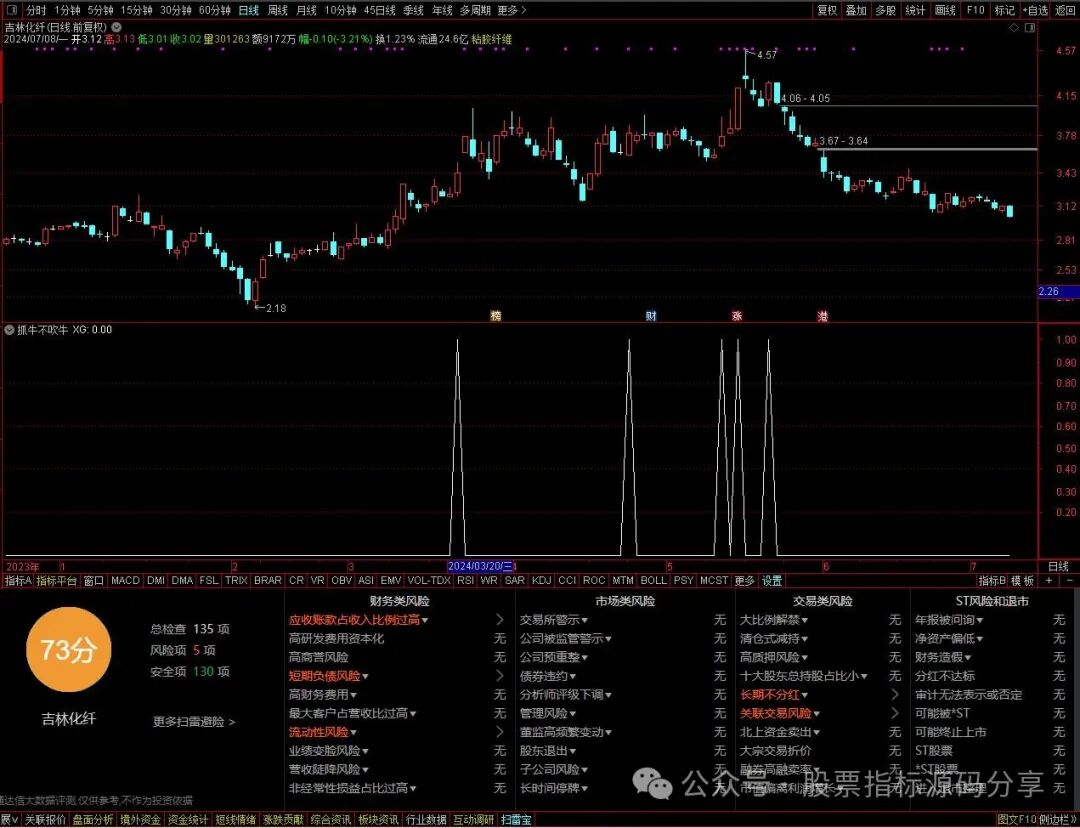Apply the KDJ indicator

(x=542, y=581)
